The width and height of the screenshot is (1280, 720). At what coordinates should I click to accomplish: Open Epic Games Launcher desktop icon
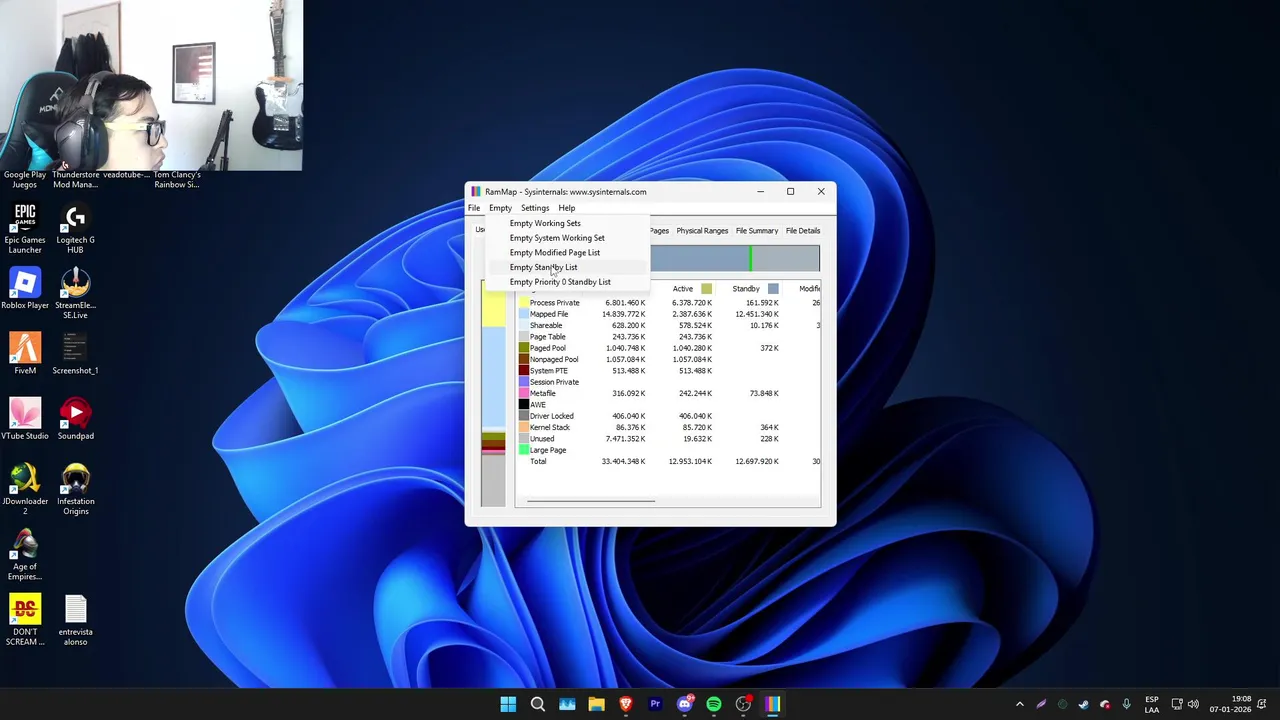click(x=25, y=228)
